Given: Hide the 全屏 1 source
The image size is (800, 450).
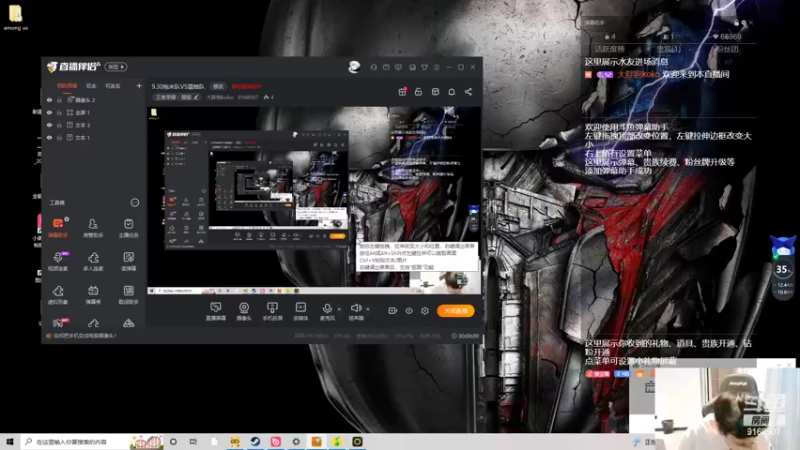Looking at the screenshot, I should [x=49, y=113].
